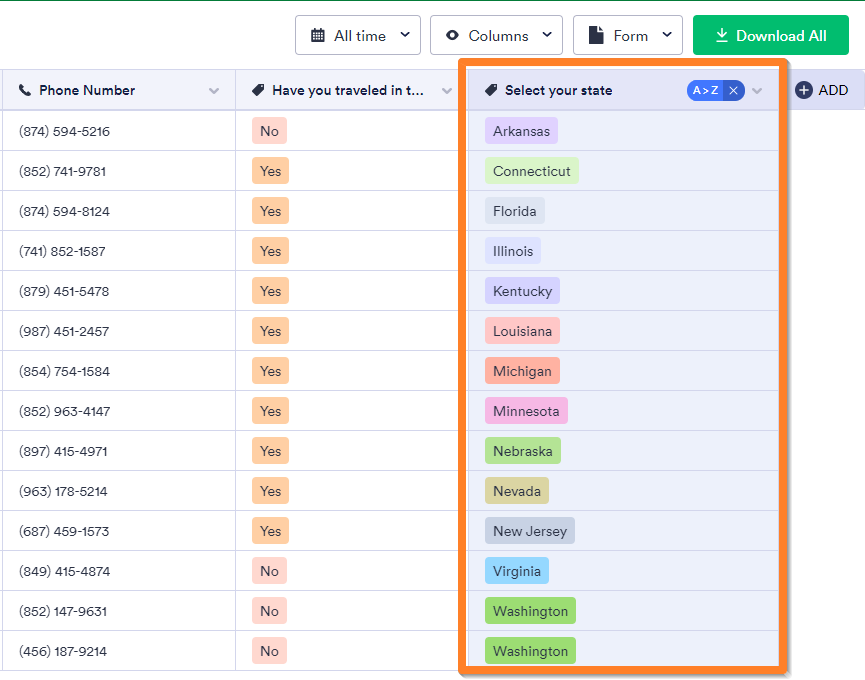Image resolution: width=865 pixels, height=680 pixels.
Task: Click the document icon in Form button
Action: [x=596, y=36]
